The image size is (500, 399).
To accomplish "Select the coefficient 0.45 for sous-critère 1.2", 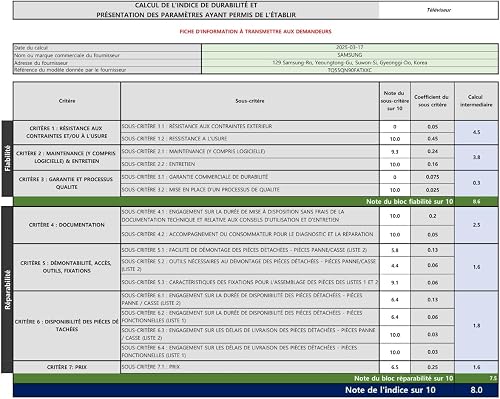I will click(432, 139).
